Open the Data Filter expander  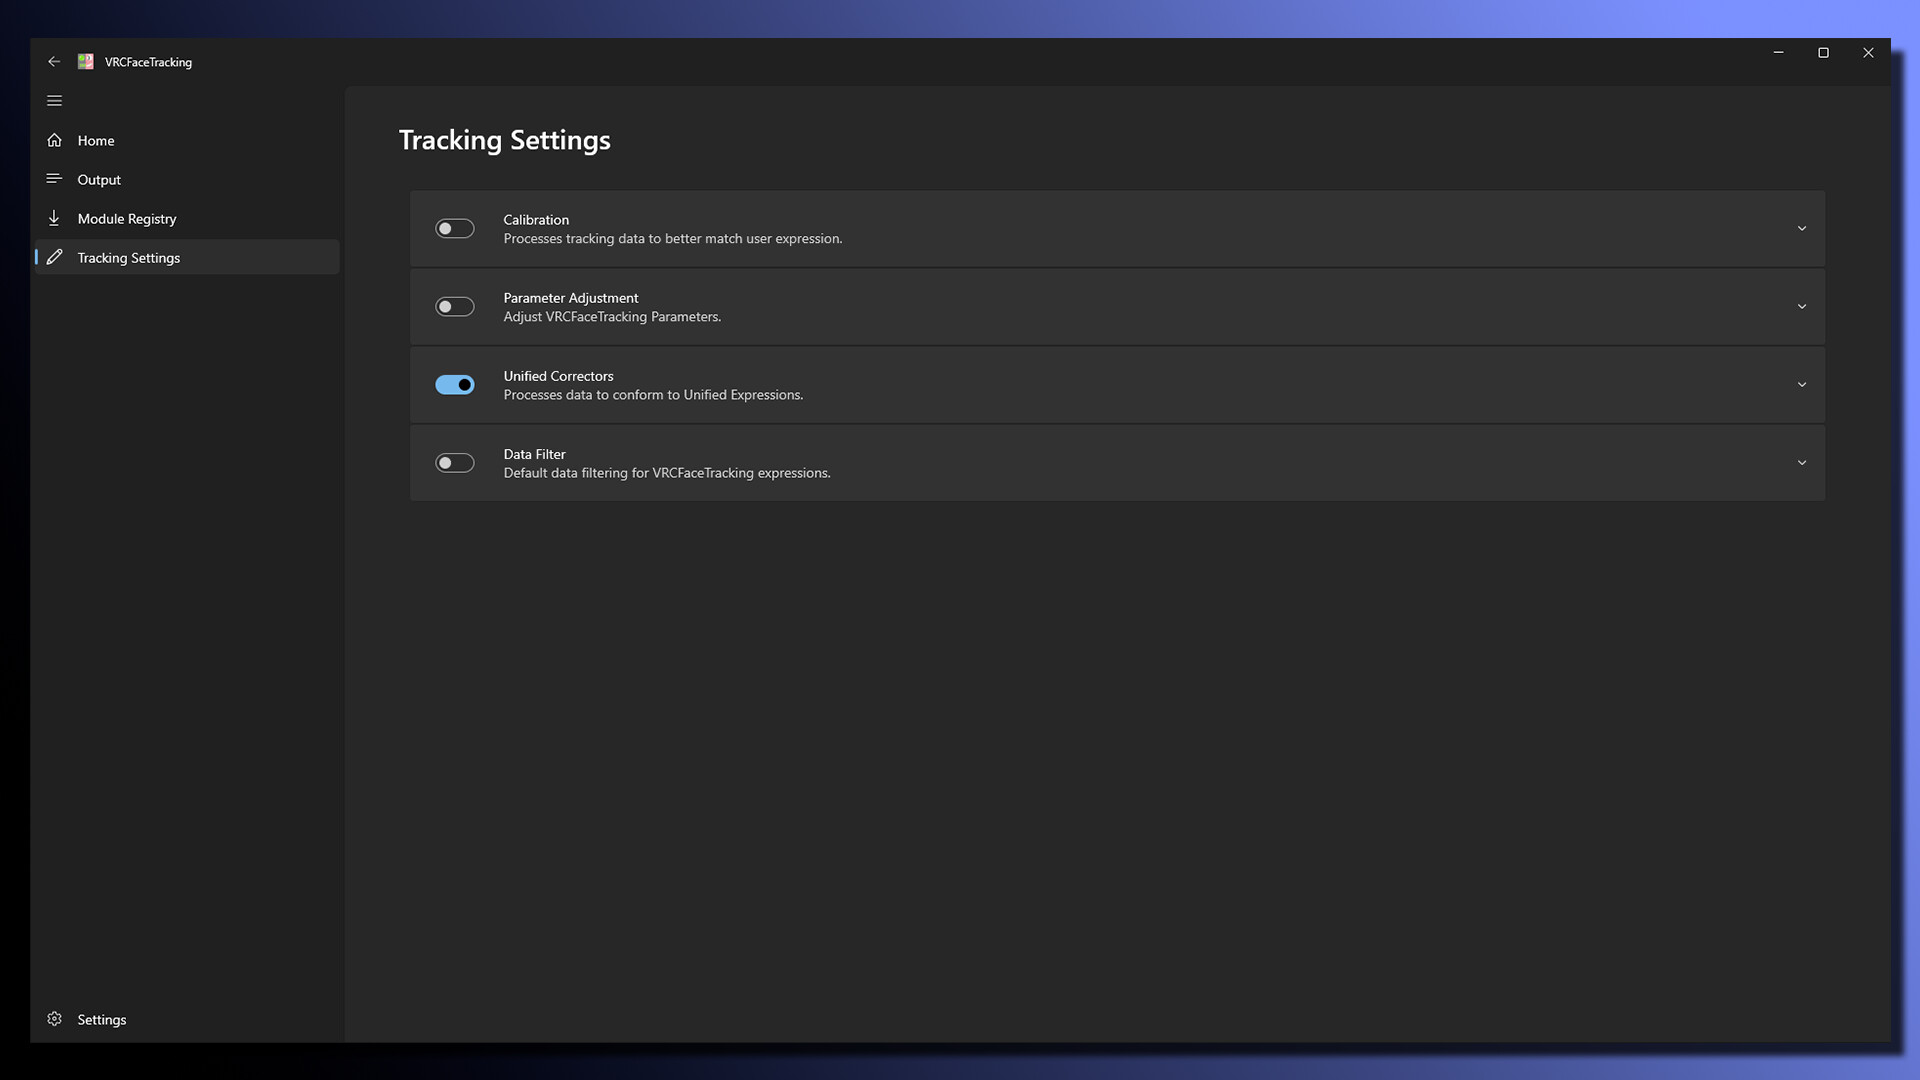coord(1802,462)
